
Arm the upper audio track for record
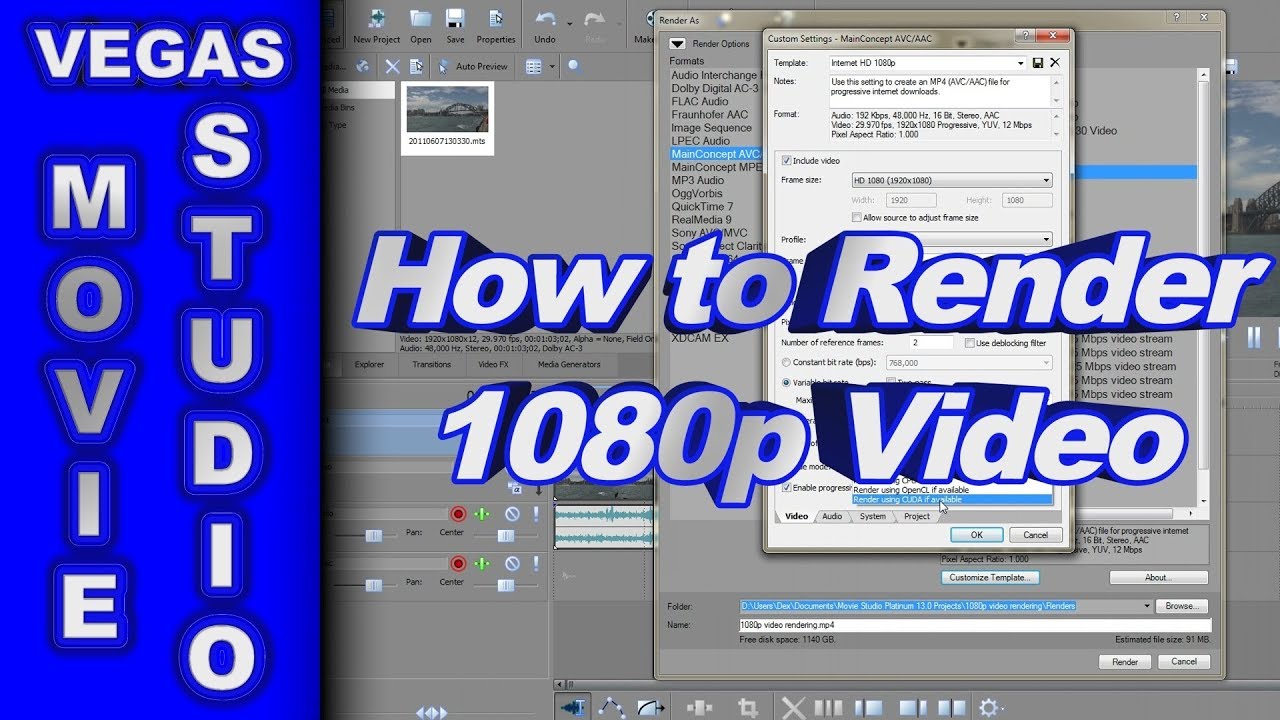(x=458, y=514)
